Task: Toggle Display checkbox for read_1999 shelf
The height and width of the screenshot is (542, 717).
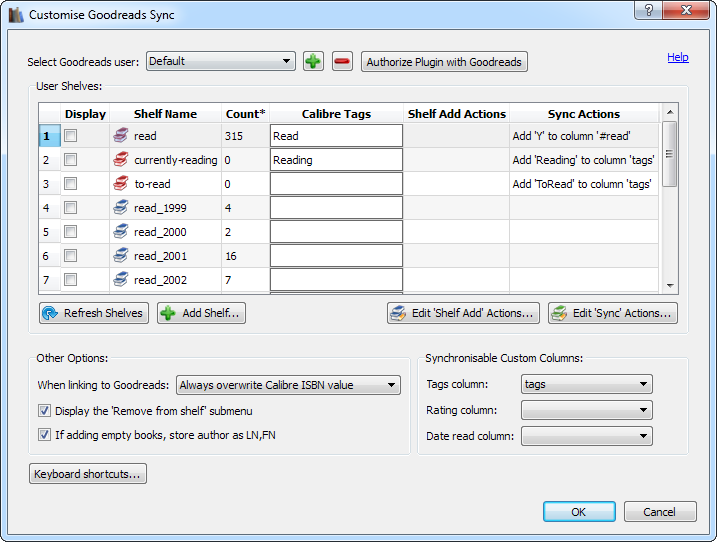Action: click(70, 208)
